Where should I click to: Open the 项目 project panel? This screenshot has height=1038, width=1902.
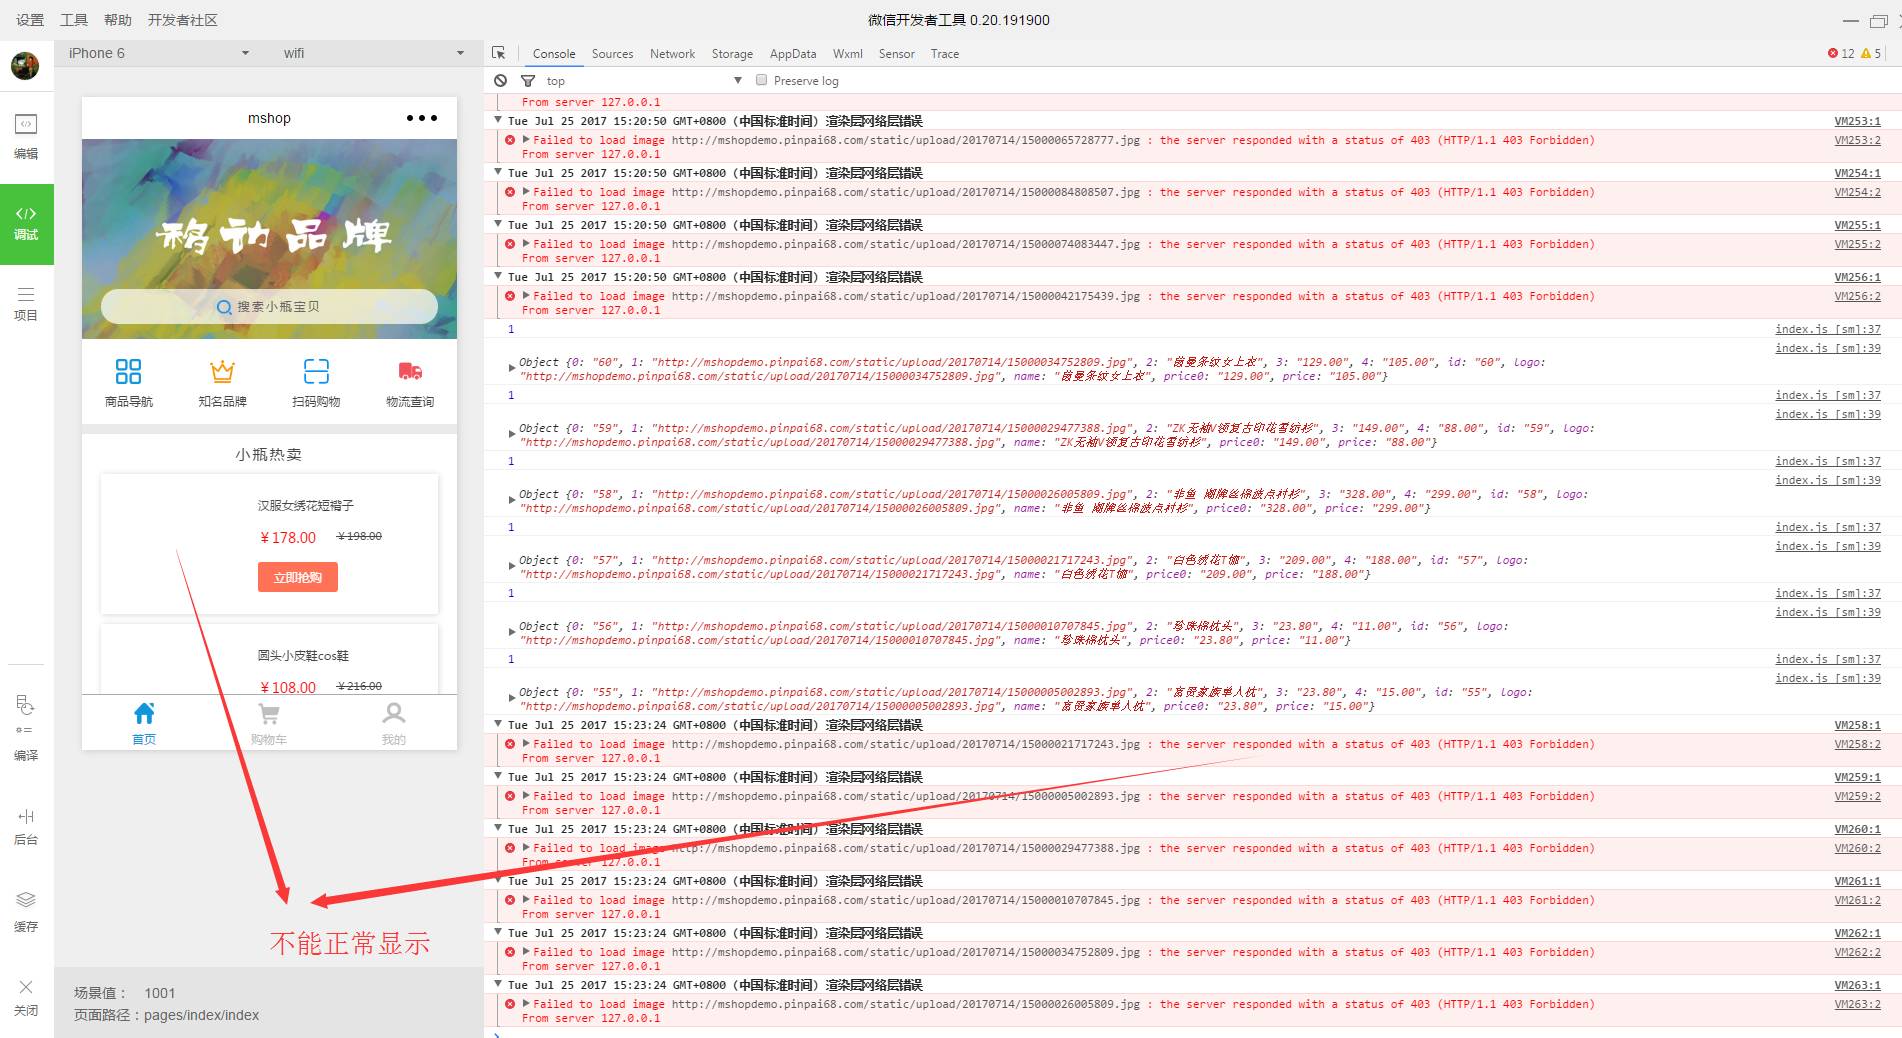[x=26, y=304]
